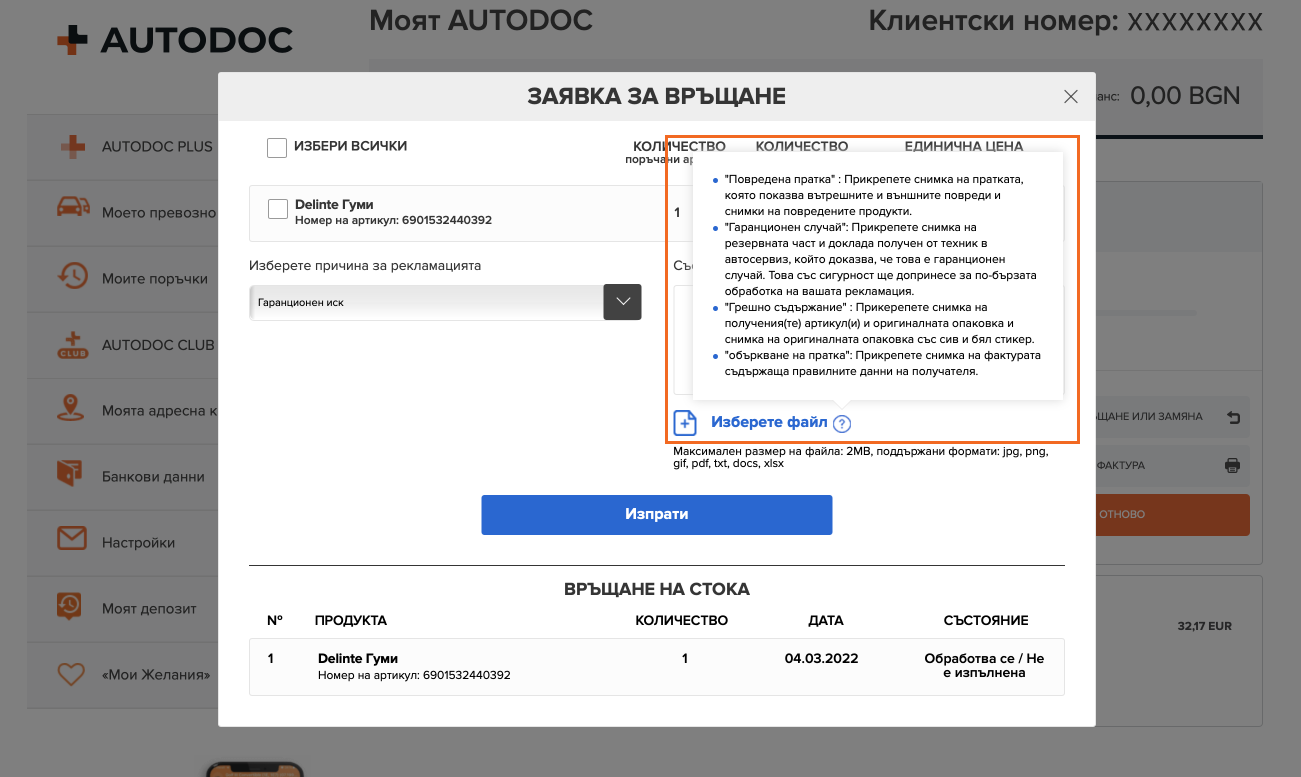Click the 'Изберете файл' link

click(769, 422)
